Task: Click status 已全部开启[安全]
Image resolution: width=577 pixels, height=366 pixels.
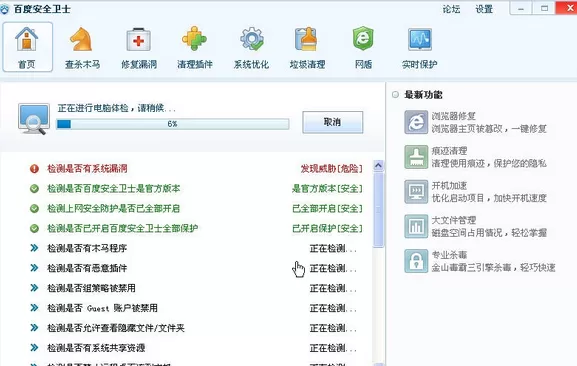Action: 327,209
